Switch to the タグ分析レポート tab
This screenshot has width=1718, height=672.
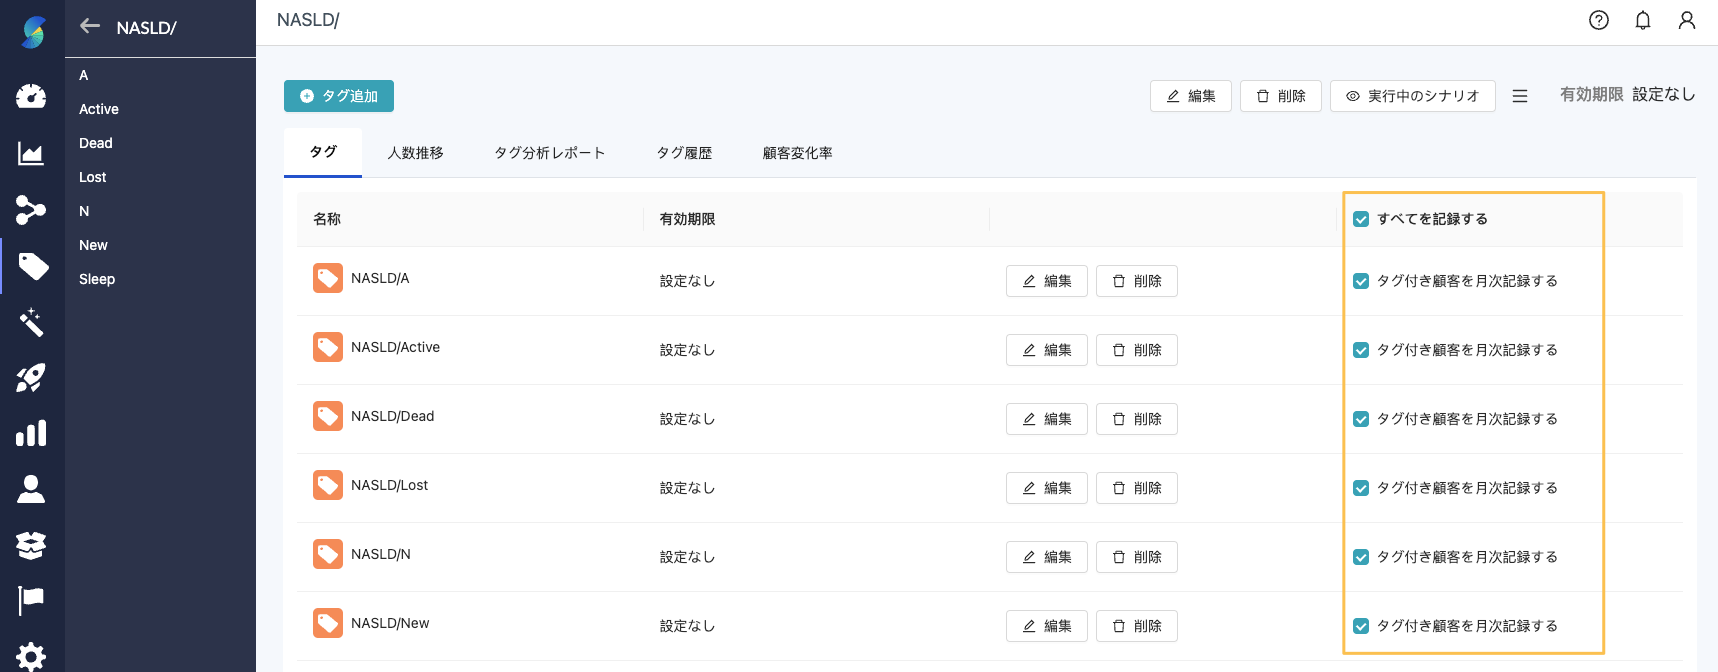pos(549,153)
